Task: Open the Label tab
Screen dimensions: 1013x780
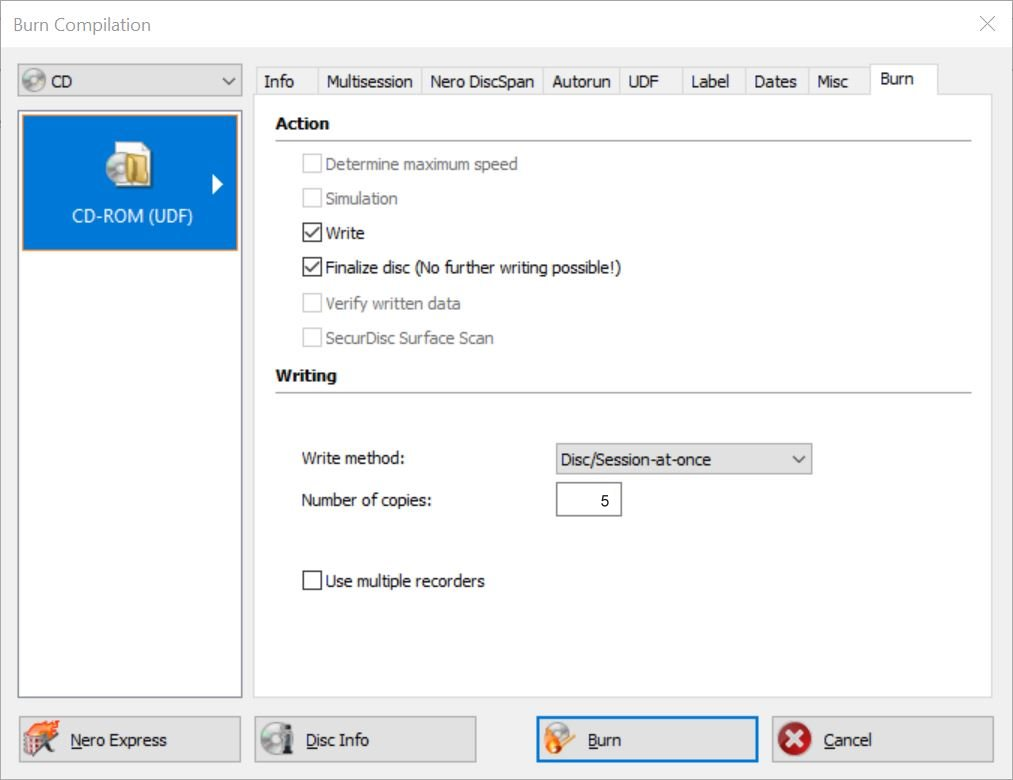Action: click(710, 82)
